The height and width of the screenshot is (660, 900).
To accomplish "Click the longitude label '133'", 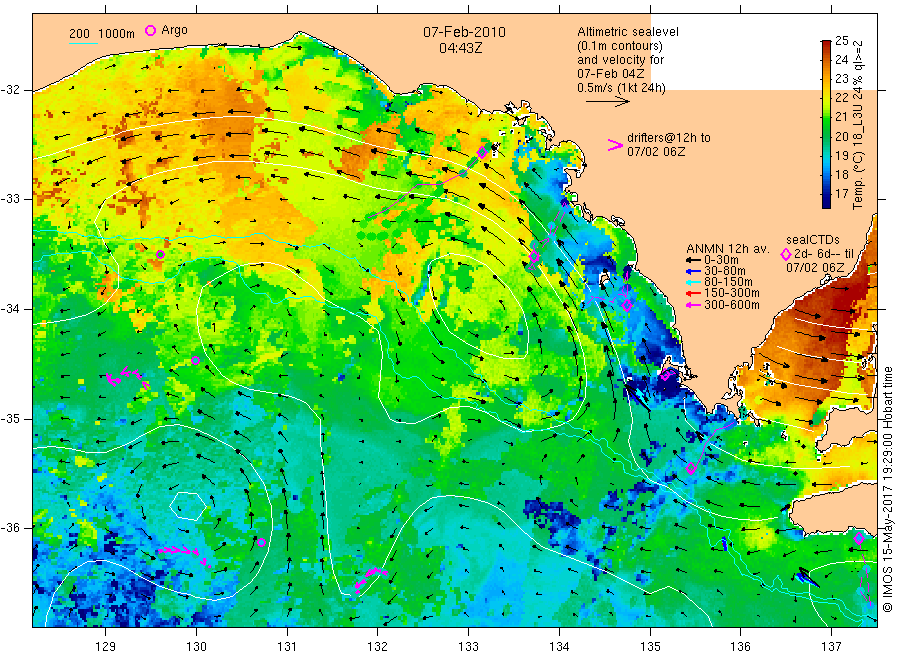I will tap(468, 647).
